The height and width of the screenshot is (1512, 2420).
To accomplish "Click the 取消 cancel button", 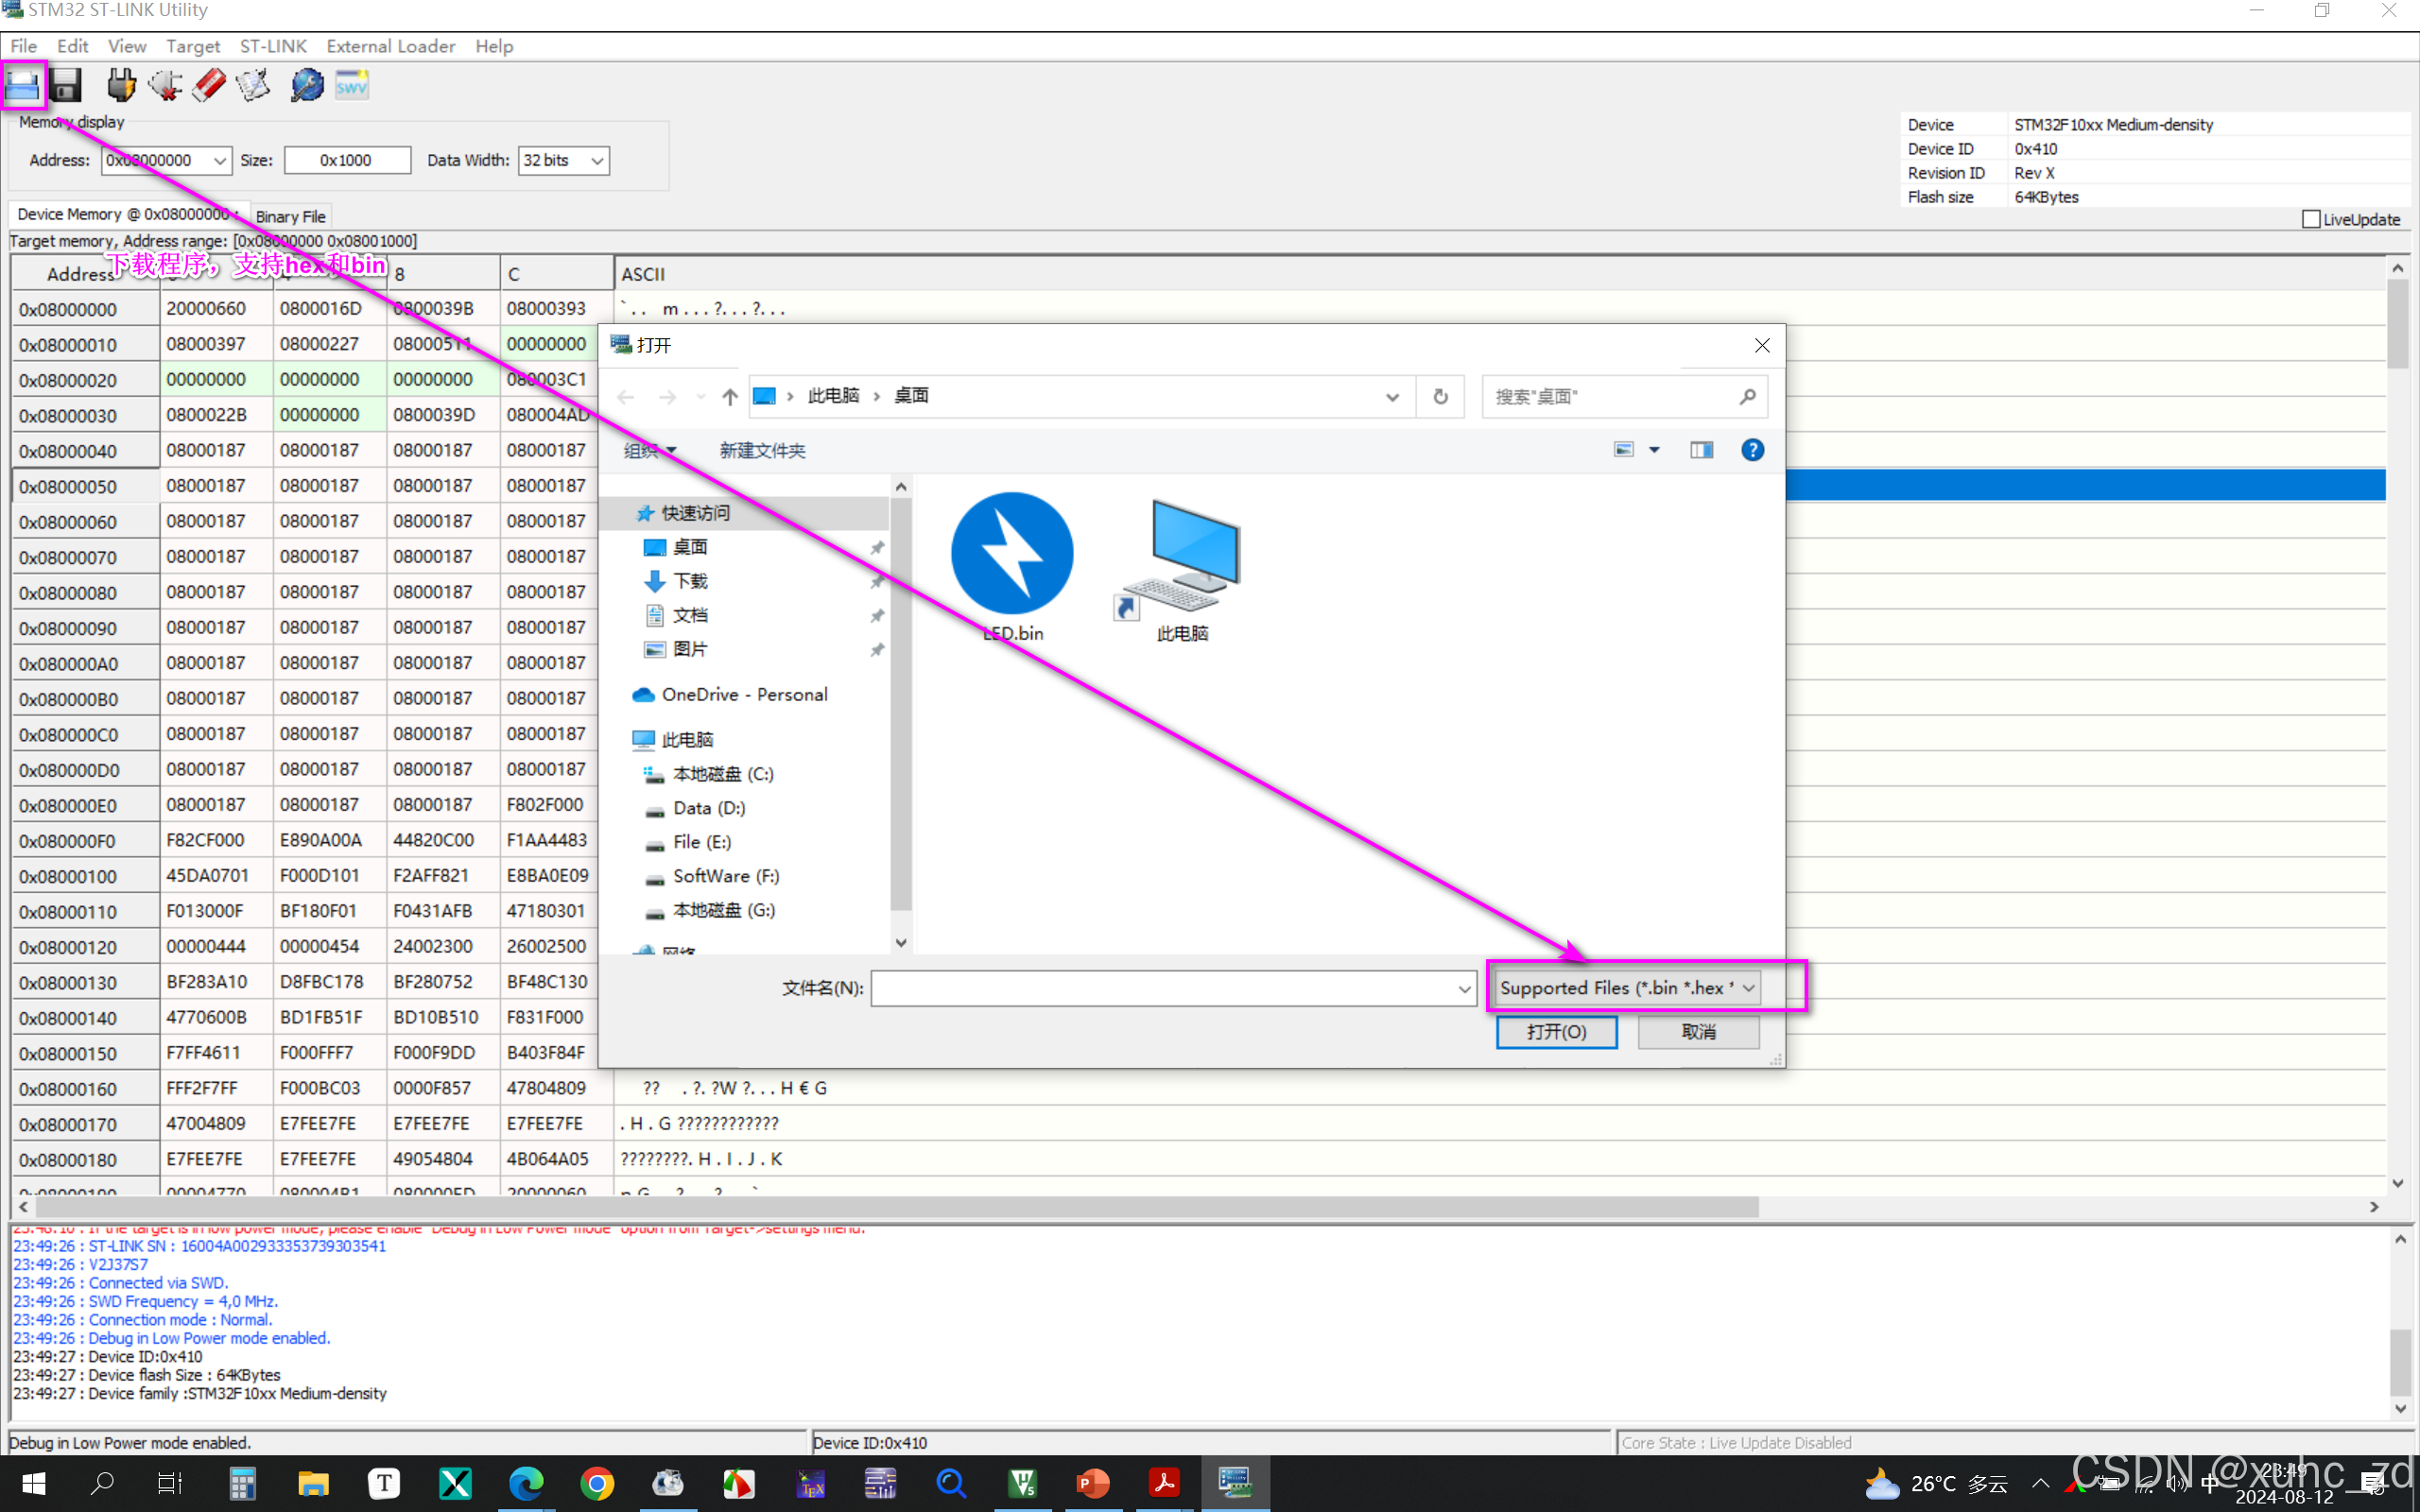I will pyautogui.click(x=1698, y=1032).
